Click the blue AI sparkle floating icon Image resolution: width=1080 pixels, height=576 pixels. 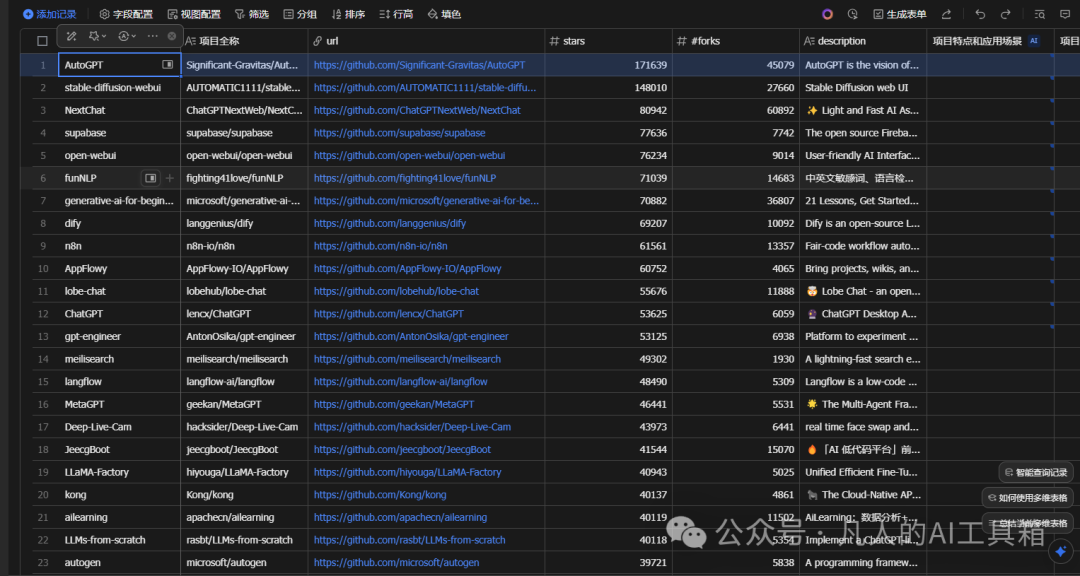1059,551
